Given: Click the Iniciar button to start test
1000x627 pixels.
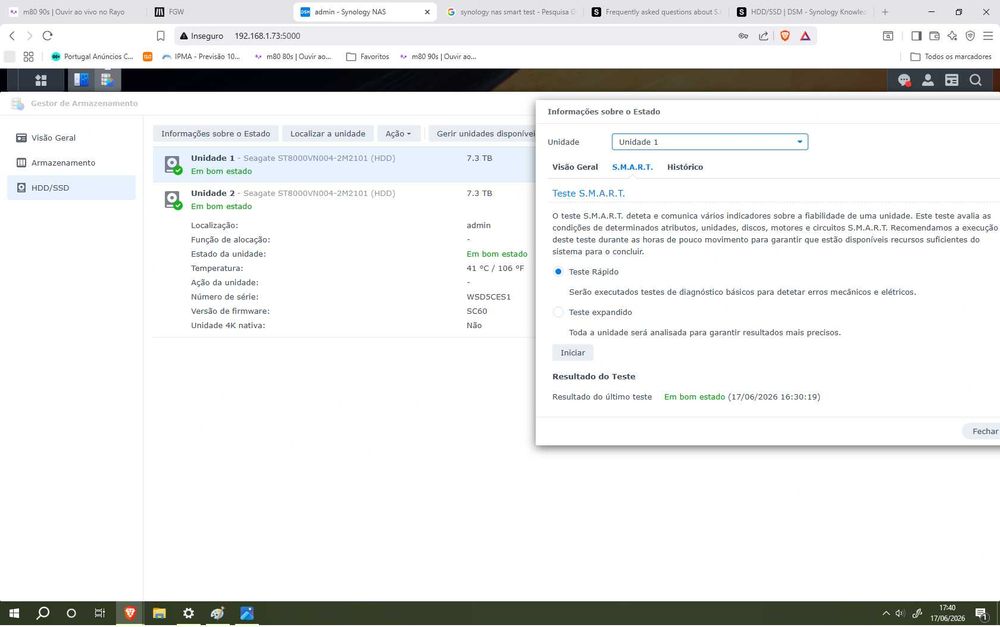Looking at the screenshot, I should click(x=572, y=353).
